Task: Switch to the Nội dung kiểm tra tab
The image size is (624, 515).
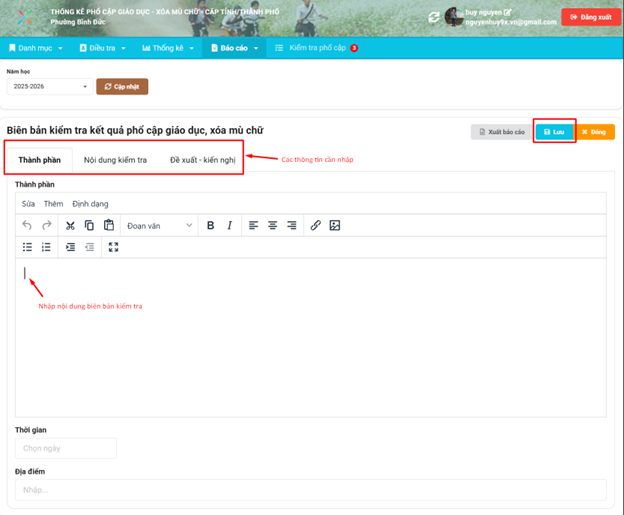Action: [x=115, y=160]
